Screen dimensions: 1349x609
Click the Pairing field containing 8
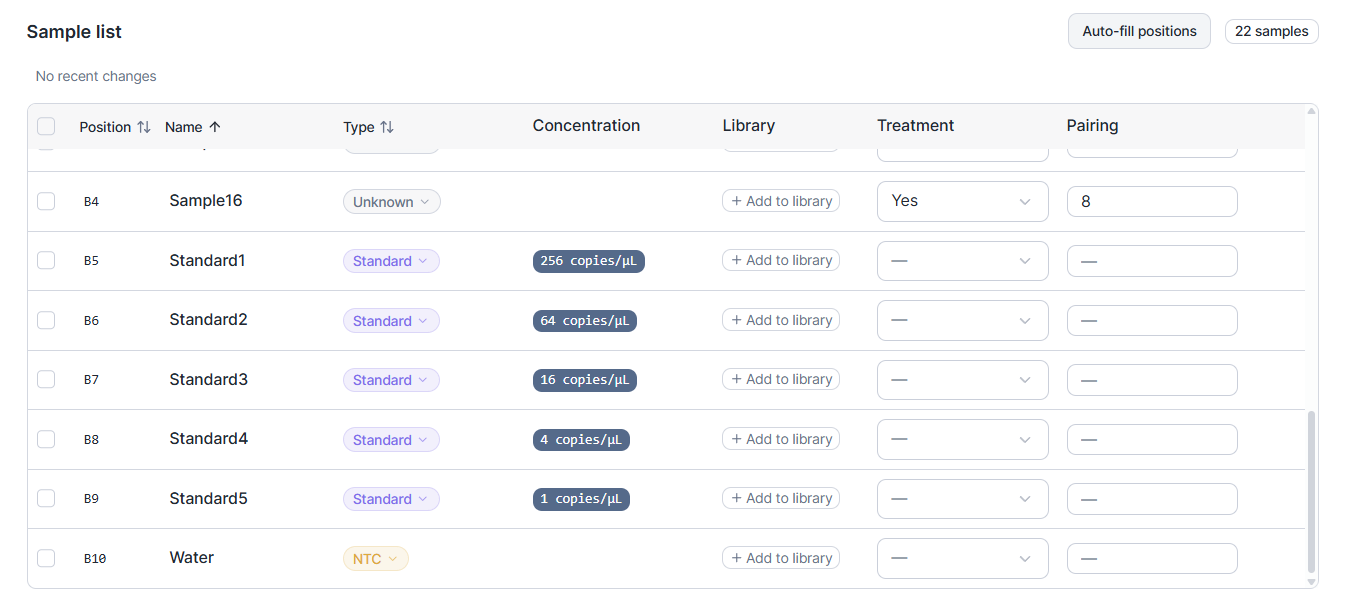click(x=1152, y=201)
